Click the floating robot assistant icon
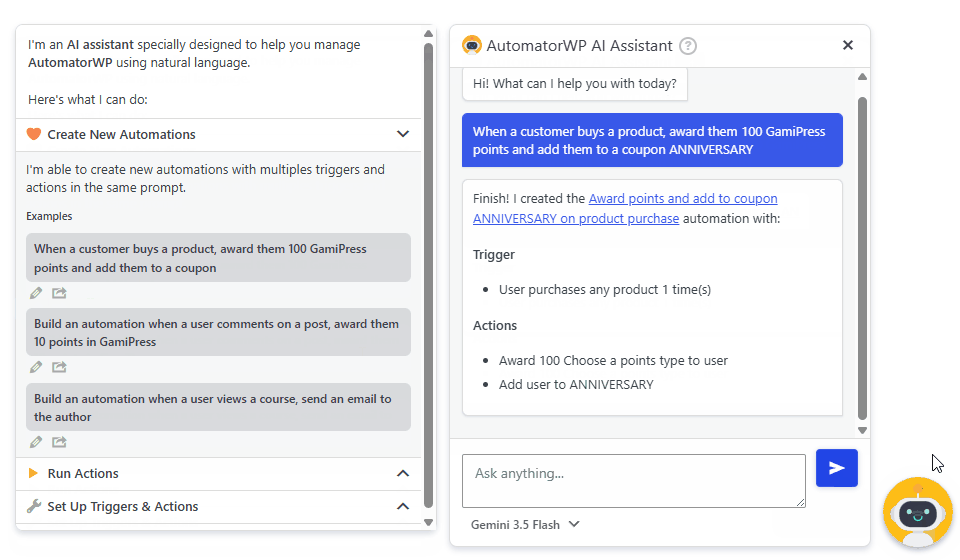This screenshot has width=960, height=560. (x=917, y=512)
